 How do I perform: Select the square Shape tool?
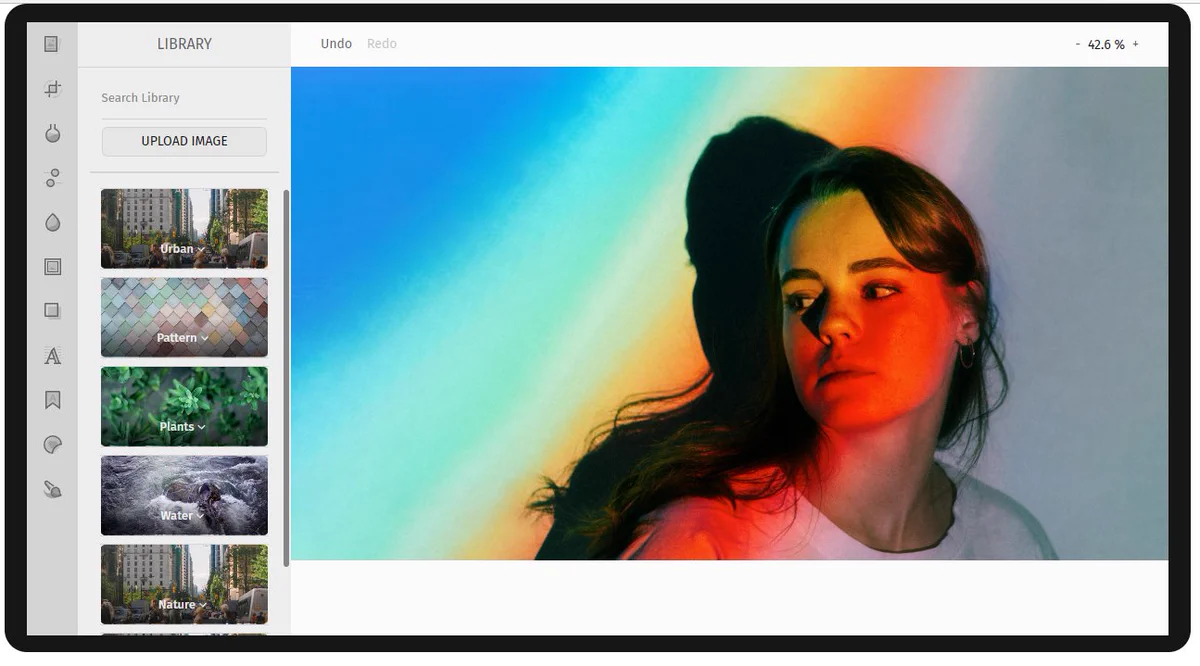(x=52, y=311)
